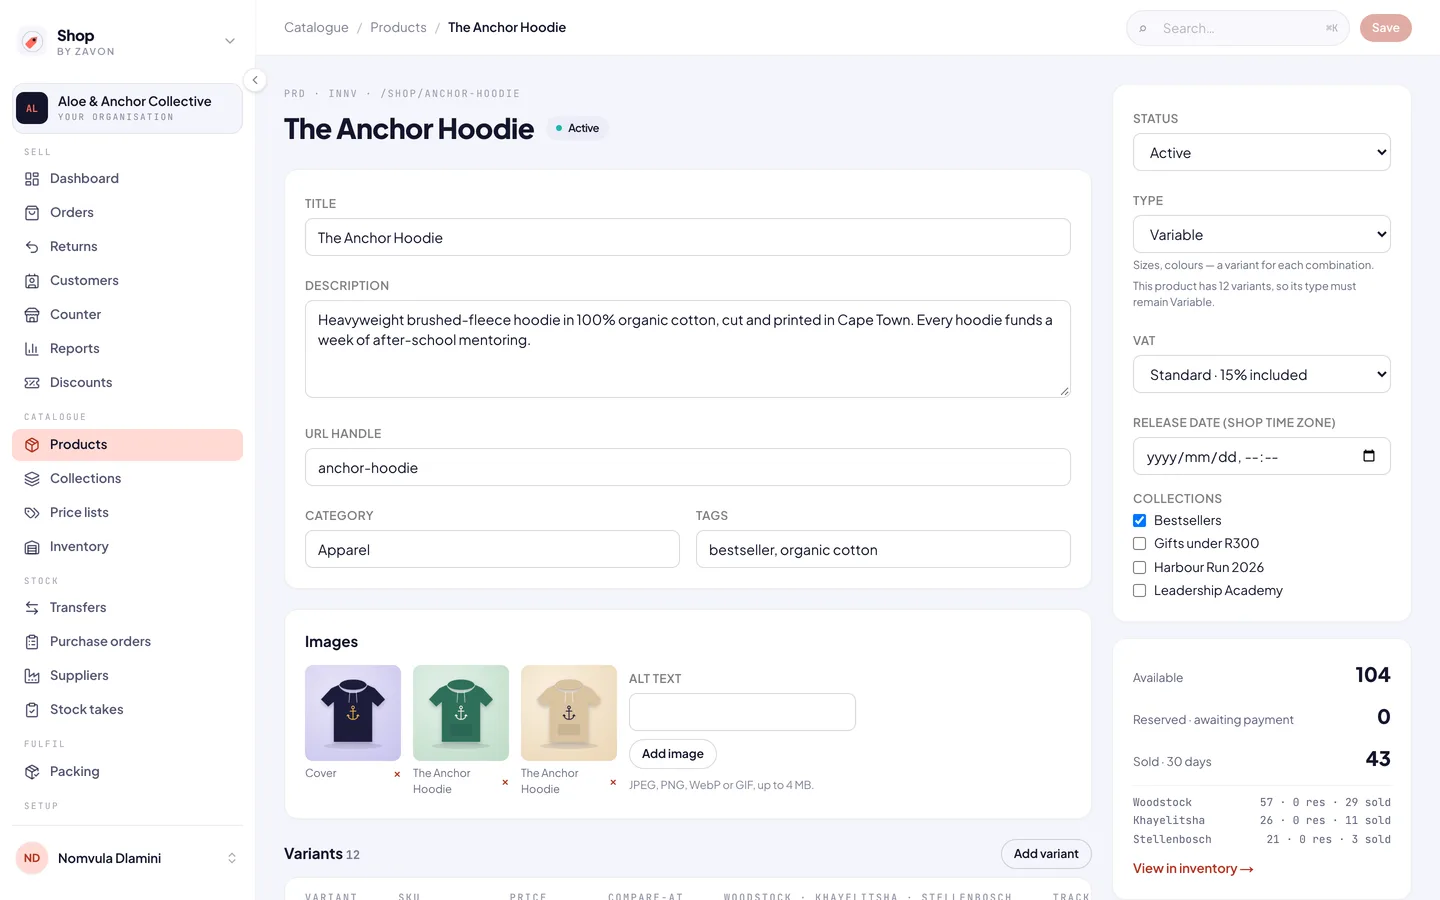Screen dimensions: 1440x900
Task: Open Purchase orders
Action: click(127, 642)
